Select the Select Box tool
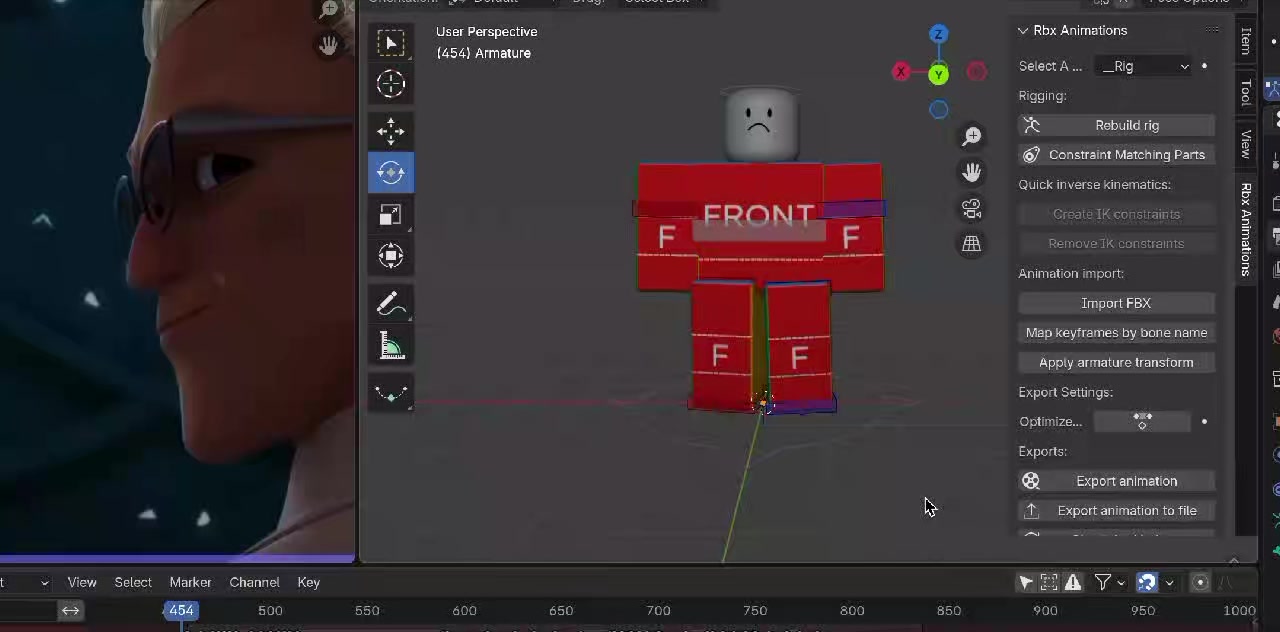Screen dimensions: 1280x632 click(x=391, y=42)
